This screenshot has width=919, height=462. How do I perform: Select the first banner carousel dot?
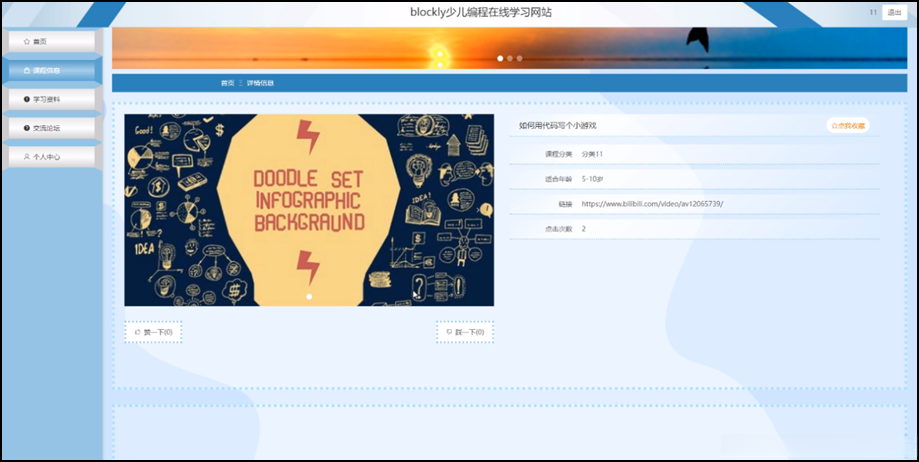click(500, 59)
